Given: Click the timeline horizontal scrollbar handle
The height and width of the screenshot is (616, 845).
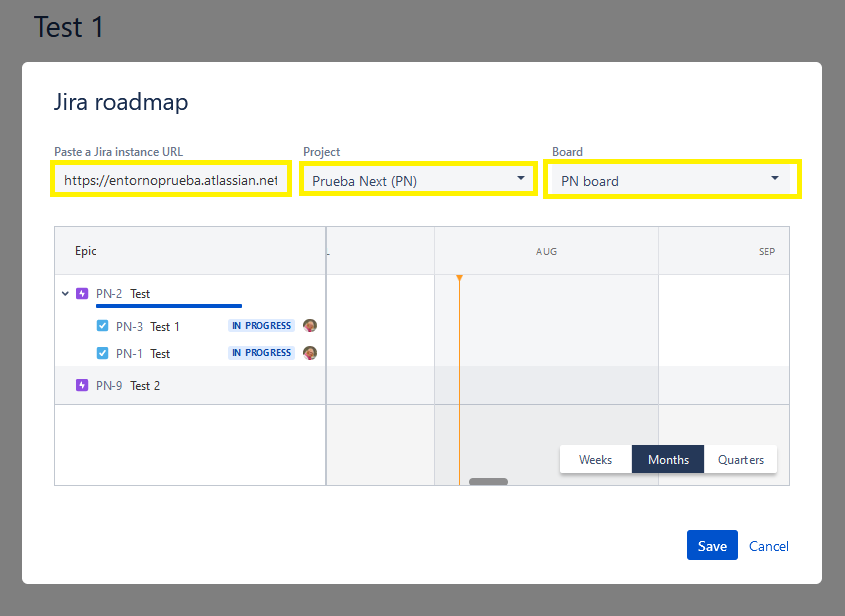Looking at the screenshot, I should click(488, 481).
